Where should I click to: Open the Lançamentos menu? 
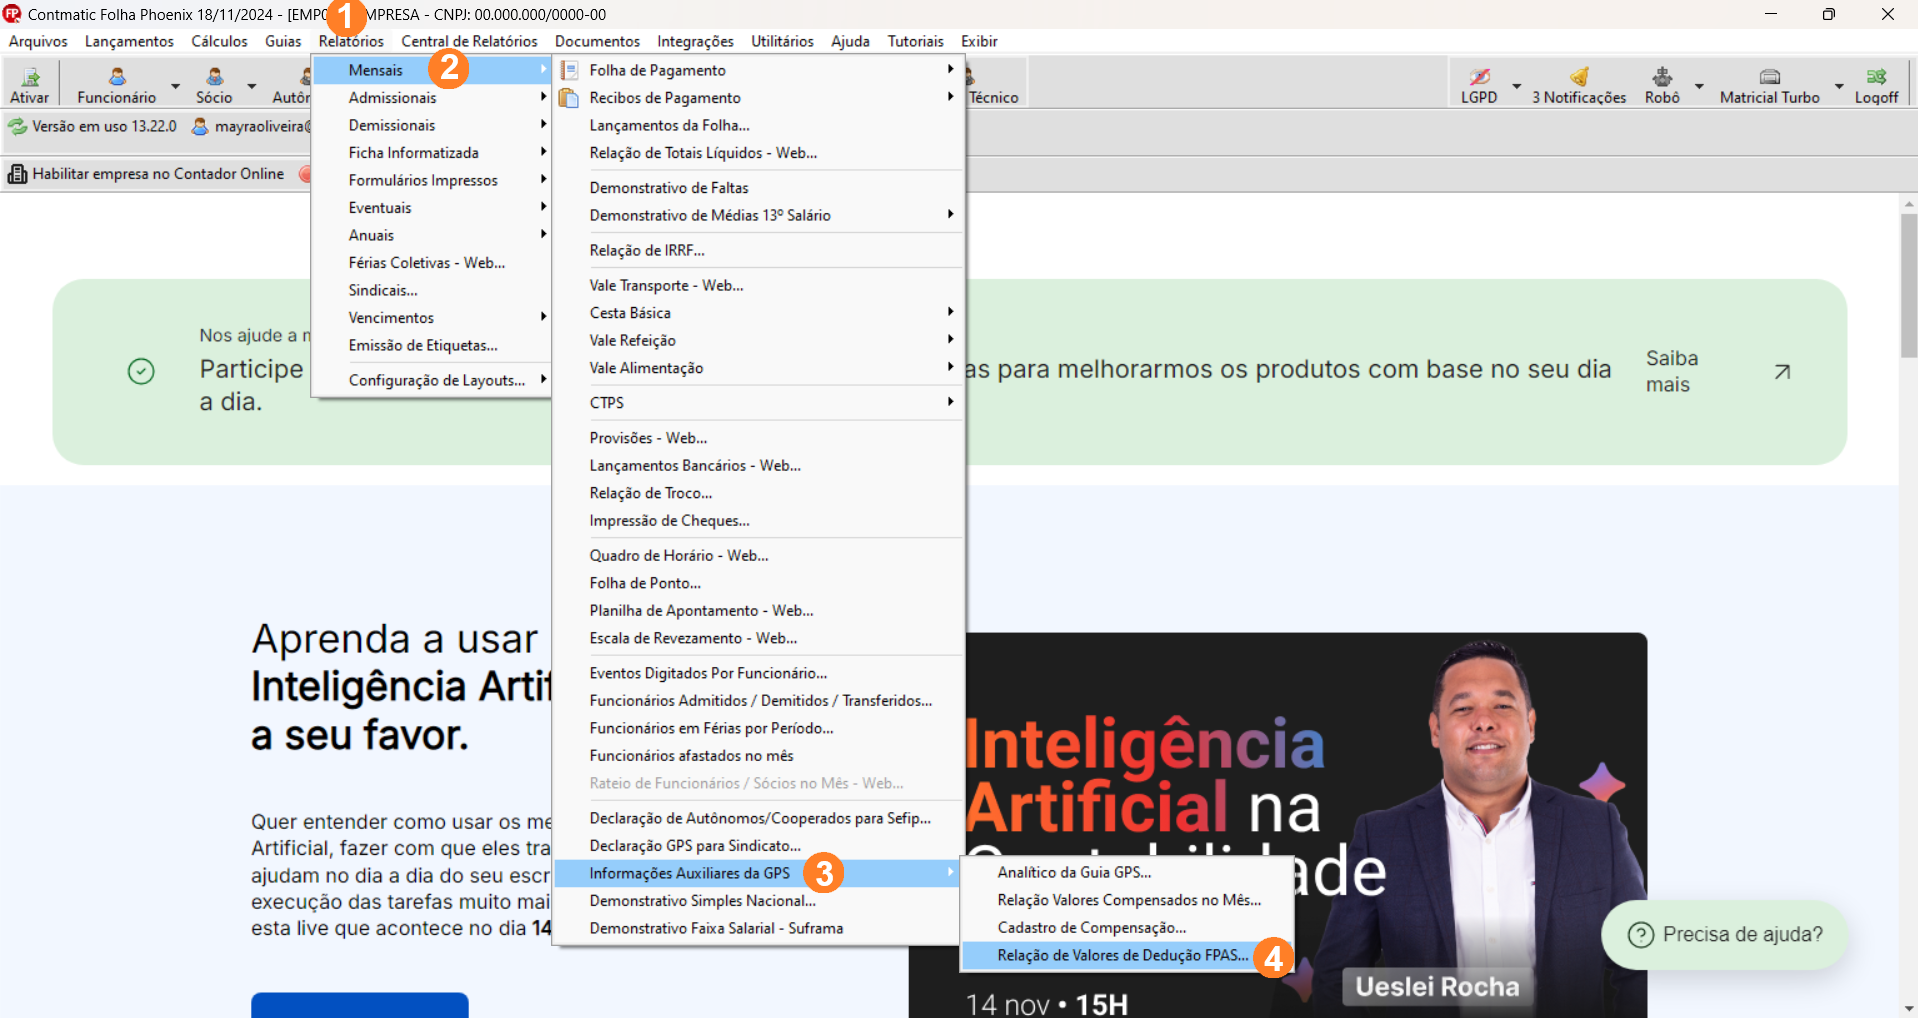(129, 41)
